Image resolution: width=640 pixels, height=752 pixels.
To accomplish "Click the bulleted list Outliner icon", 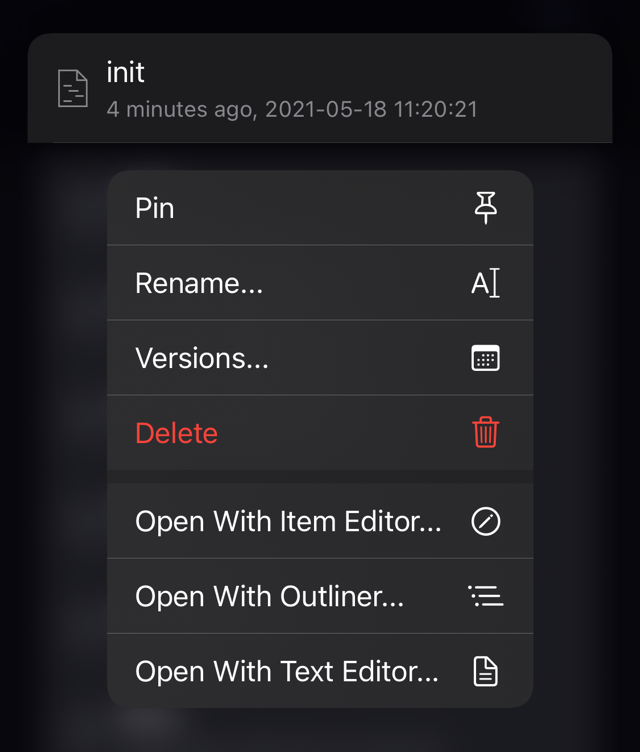I will tap(486, 596).
